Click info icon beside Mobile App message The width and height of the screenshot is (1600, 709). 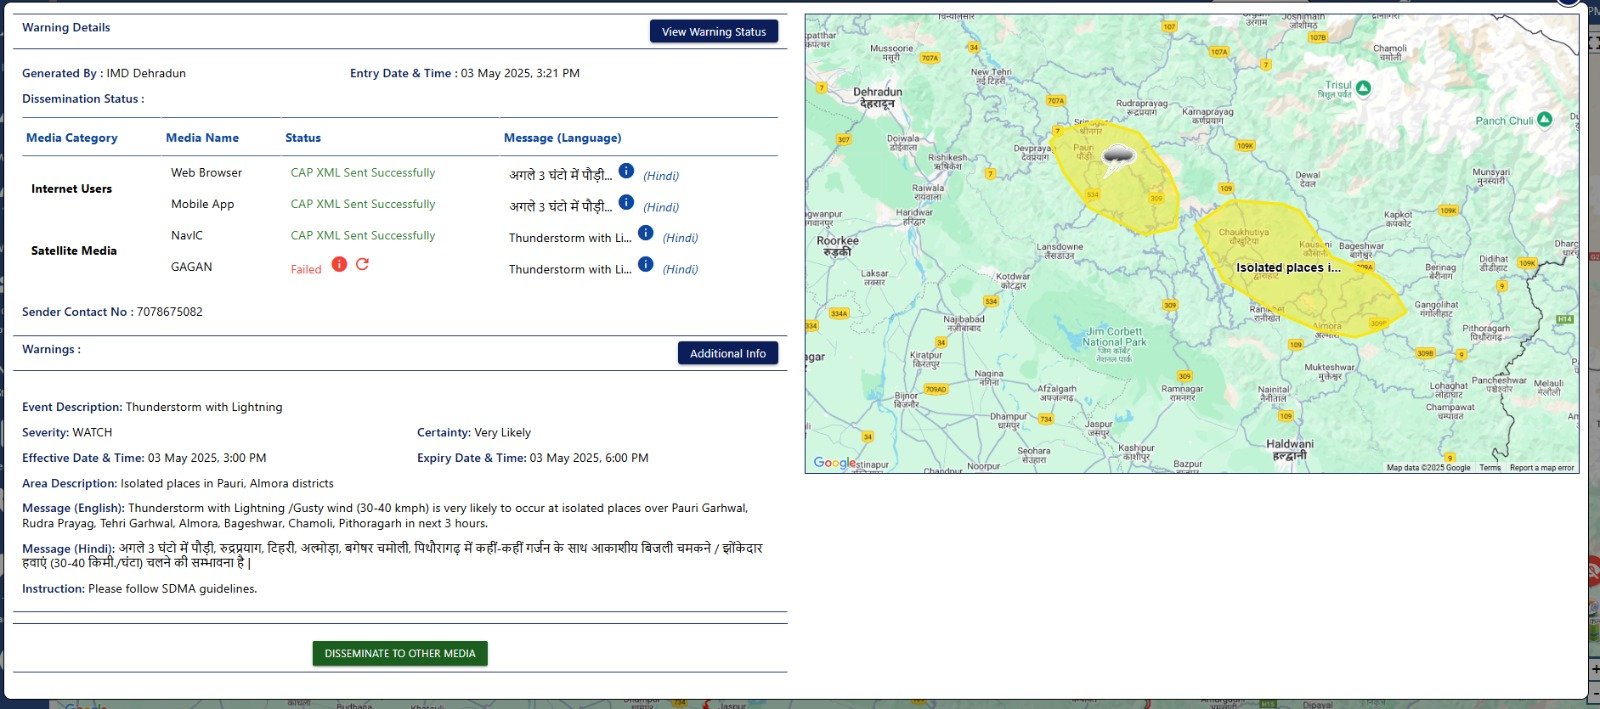click(626, 202)
